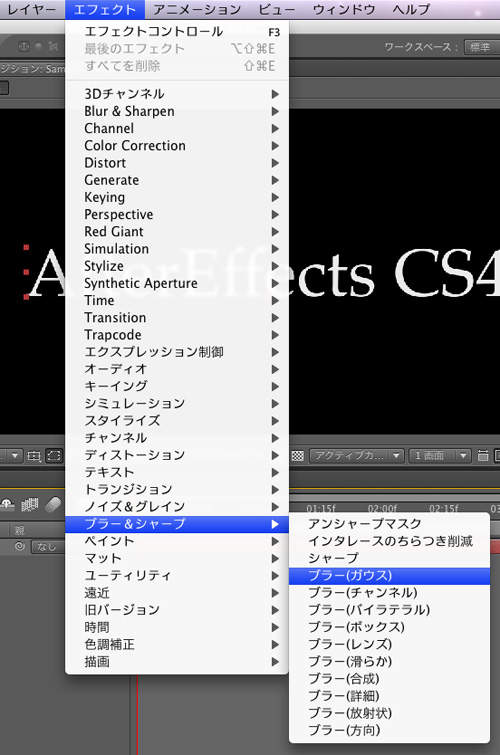Image resolution: width=500 pixels, height=755 pixels.
Task: Enable frame blending filmstrip icon in timeline
Action: coord(30,505)
